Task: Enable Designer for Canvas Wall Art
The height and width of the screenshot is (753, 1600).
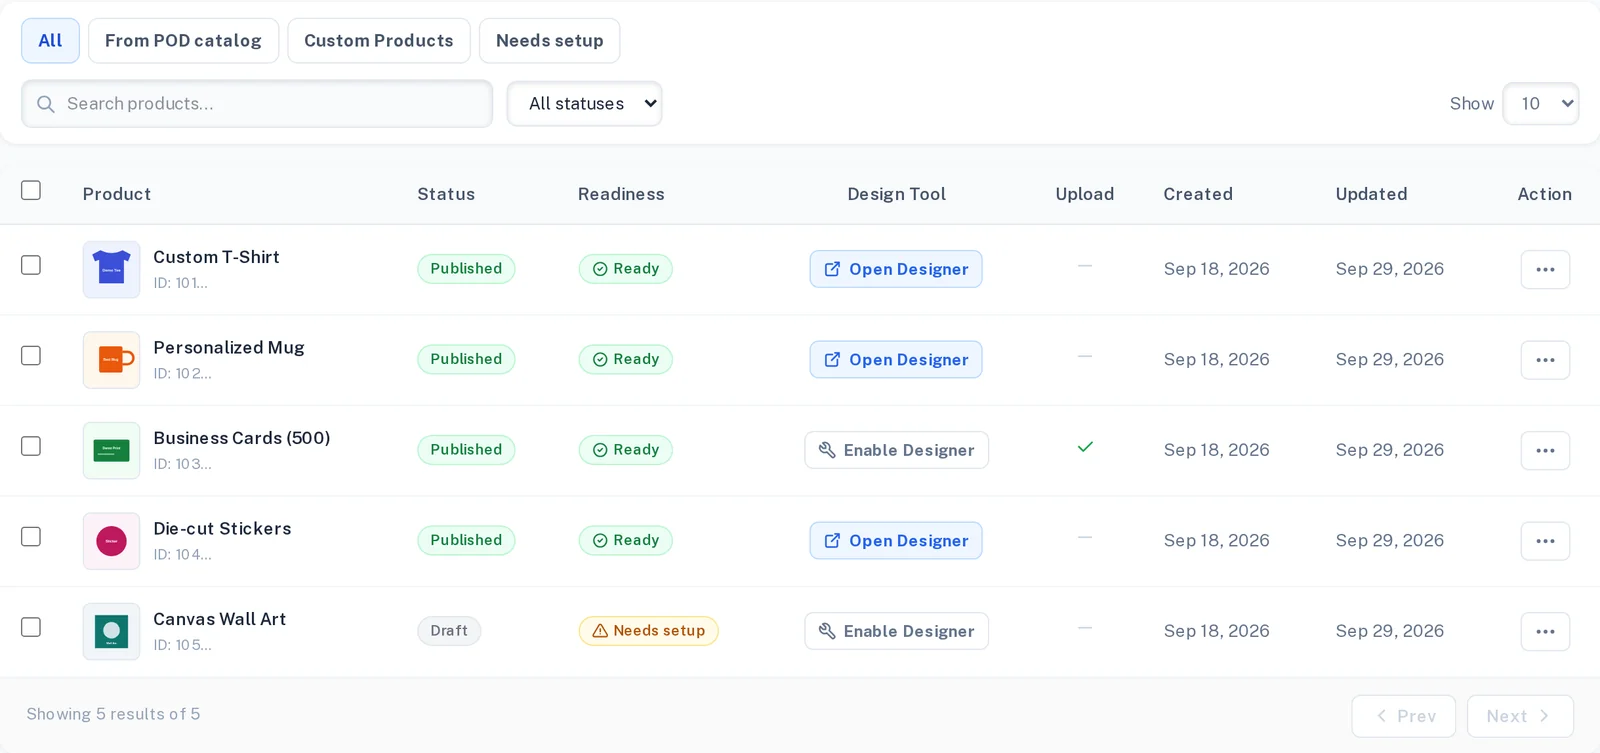Action: [x=897, y=631]
